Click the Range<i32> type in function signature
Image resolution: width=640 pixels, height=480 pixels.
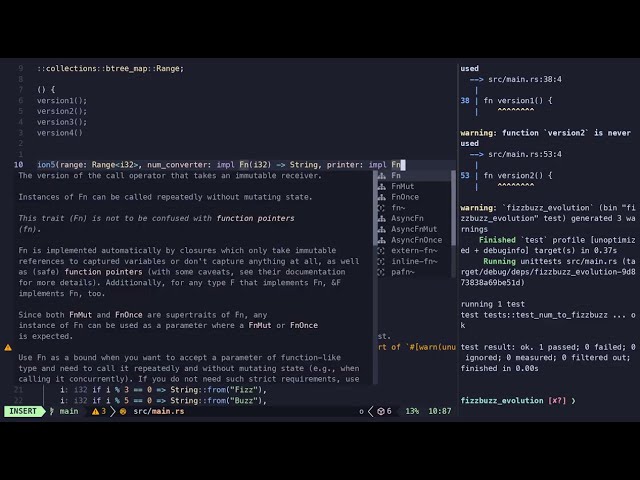point(115,165)
